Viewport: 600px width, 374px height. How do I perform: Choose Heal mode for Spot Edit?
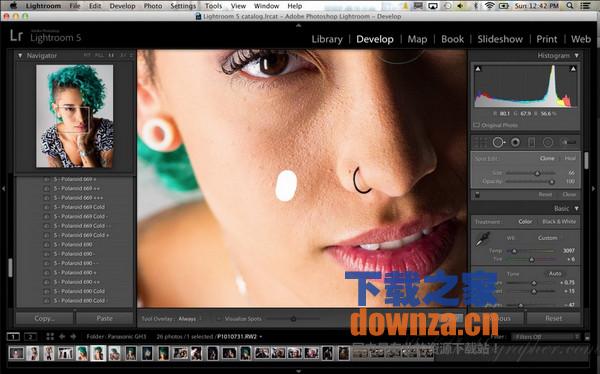click(570, 158)
